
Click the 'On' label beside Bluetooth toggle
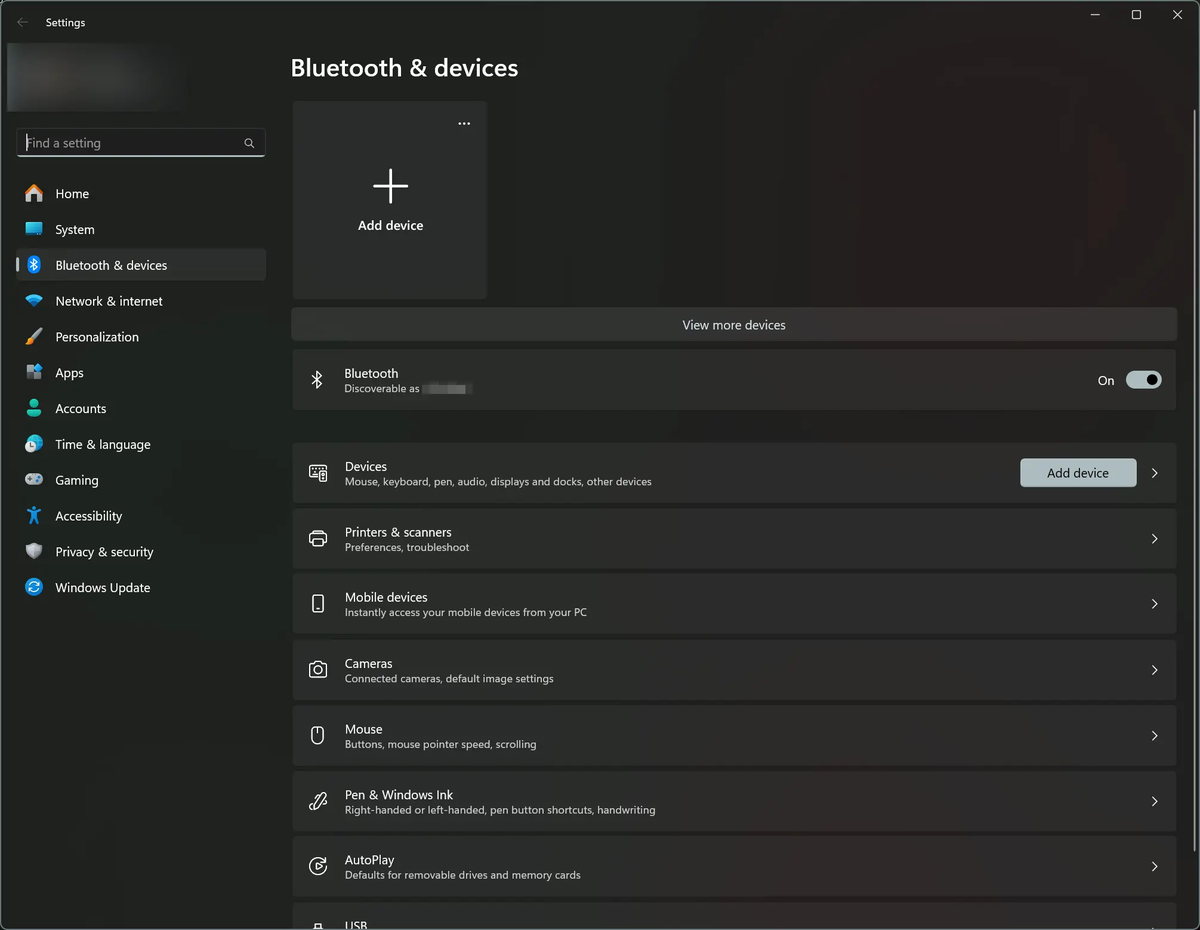click(x=1106, y=381)
